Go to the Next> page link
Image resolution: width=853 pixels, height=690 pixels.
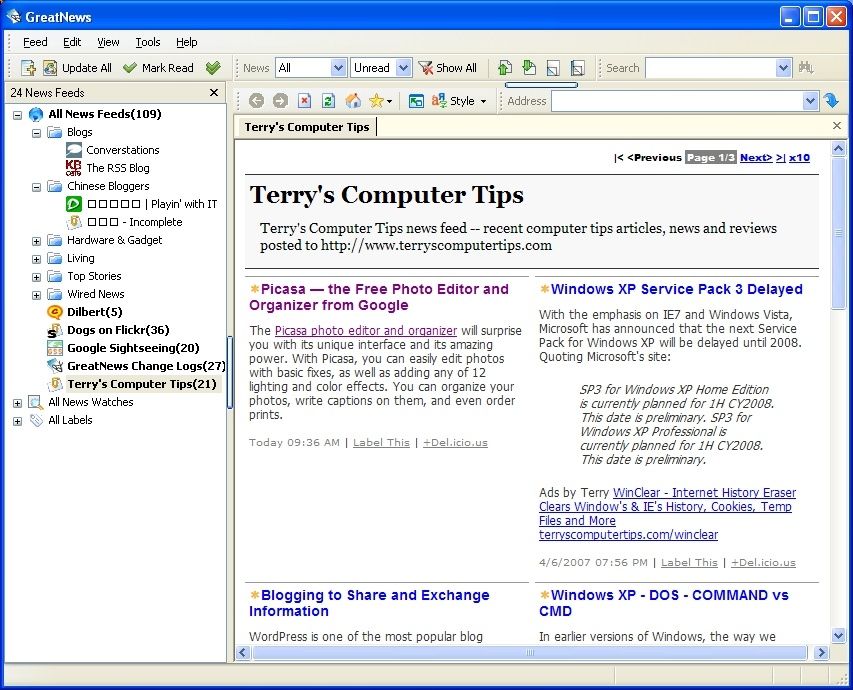pyautogui.click(x=756, y=157)
